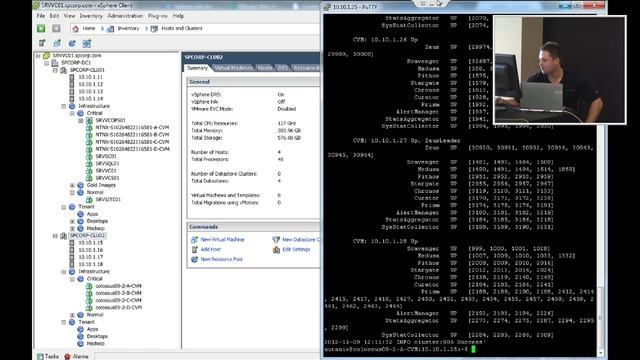Click the New Resource Pool icon
The image size is (640, 360).
[194, 259]
